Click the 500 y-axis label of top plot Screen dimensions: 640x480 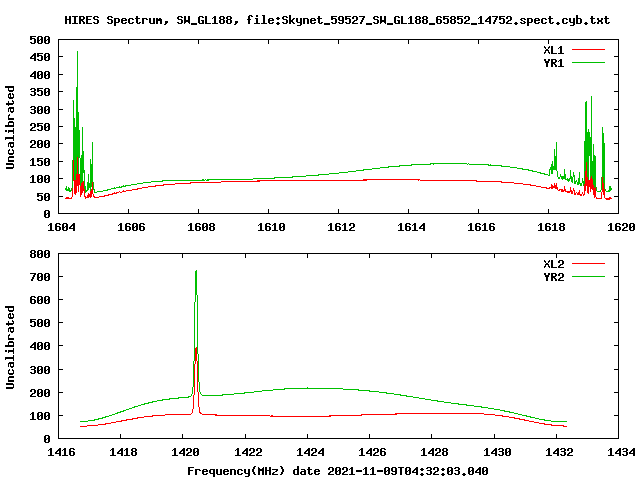coord(40,40)
